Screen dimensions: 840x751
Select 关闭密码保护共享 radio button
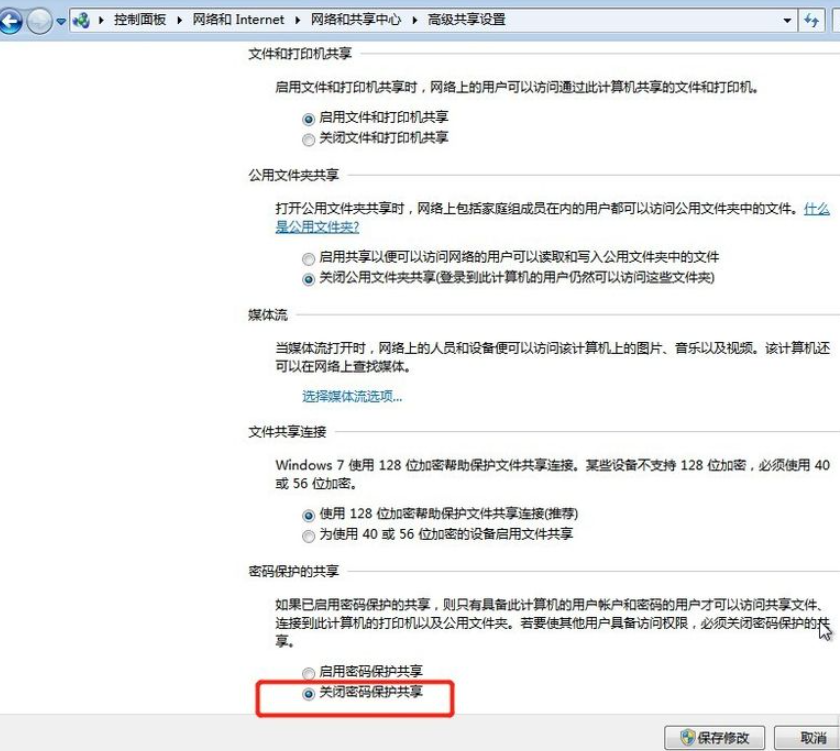(308, 693)
